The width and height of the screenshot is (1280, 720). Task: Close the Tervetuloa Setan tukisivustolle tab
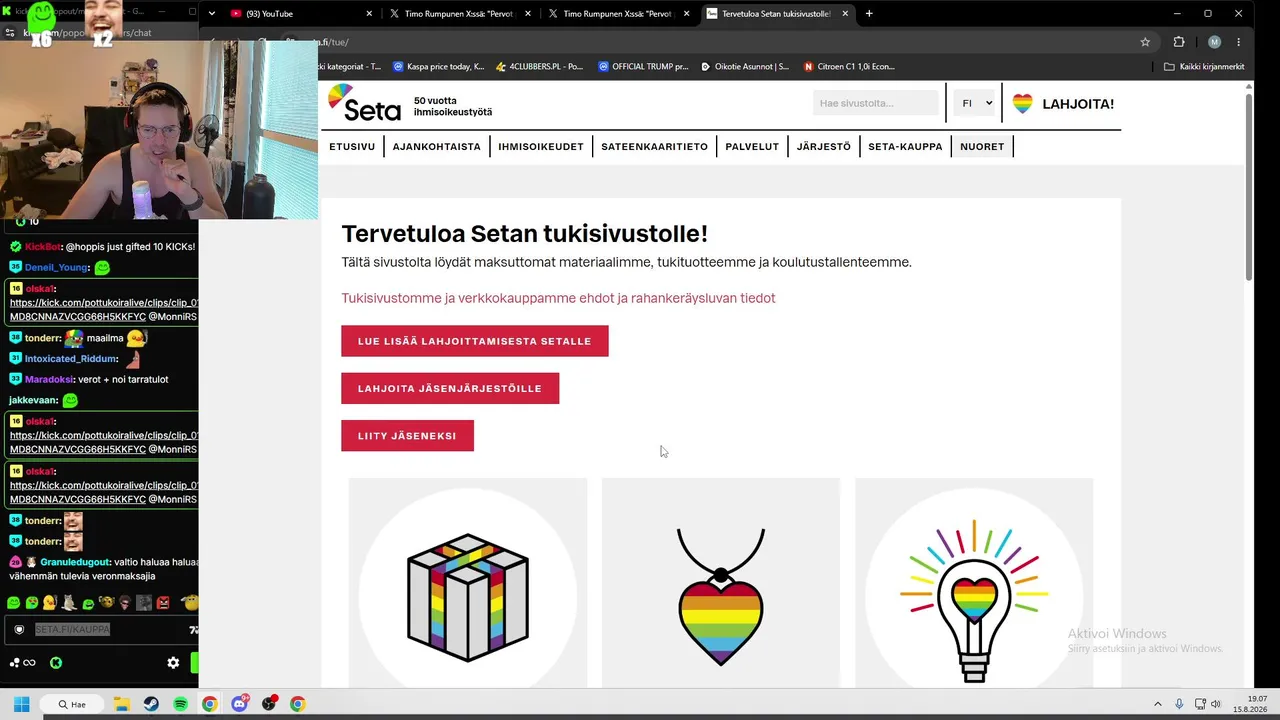pos(845,14)
